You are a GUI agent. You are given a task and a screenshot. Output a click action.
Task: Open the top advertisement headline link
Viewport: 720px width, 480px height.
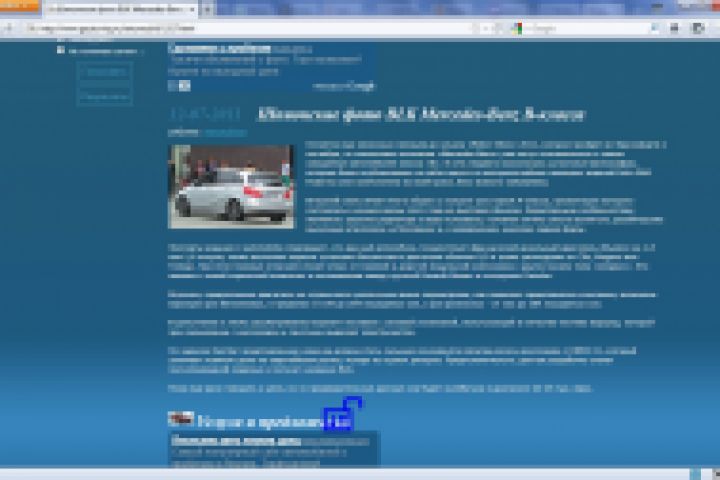pyautogui.click(x=219, y=48)
